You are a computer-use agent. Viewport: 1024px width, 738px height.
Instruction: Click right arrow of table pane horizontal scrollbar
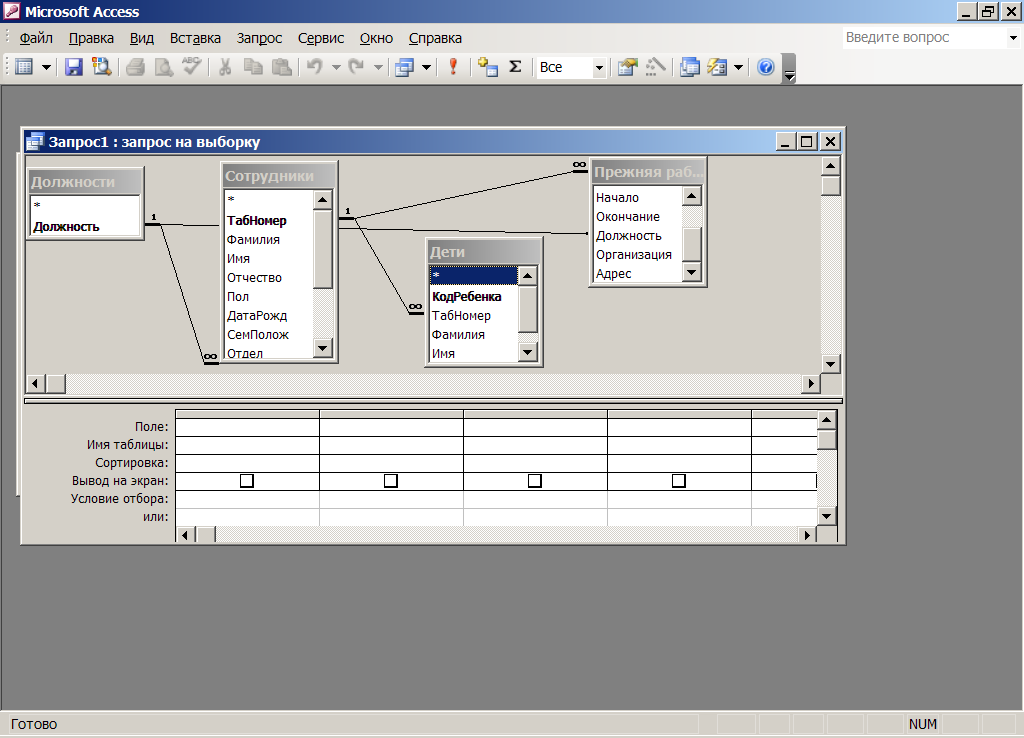pos(810,383)
